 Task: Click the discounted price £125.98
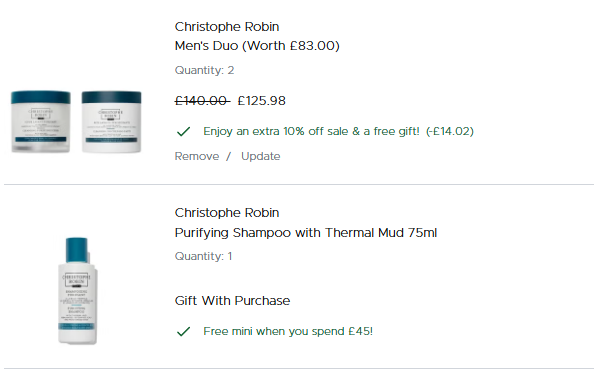[x=261, y=101]
